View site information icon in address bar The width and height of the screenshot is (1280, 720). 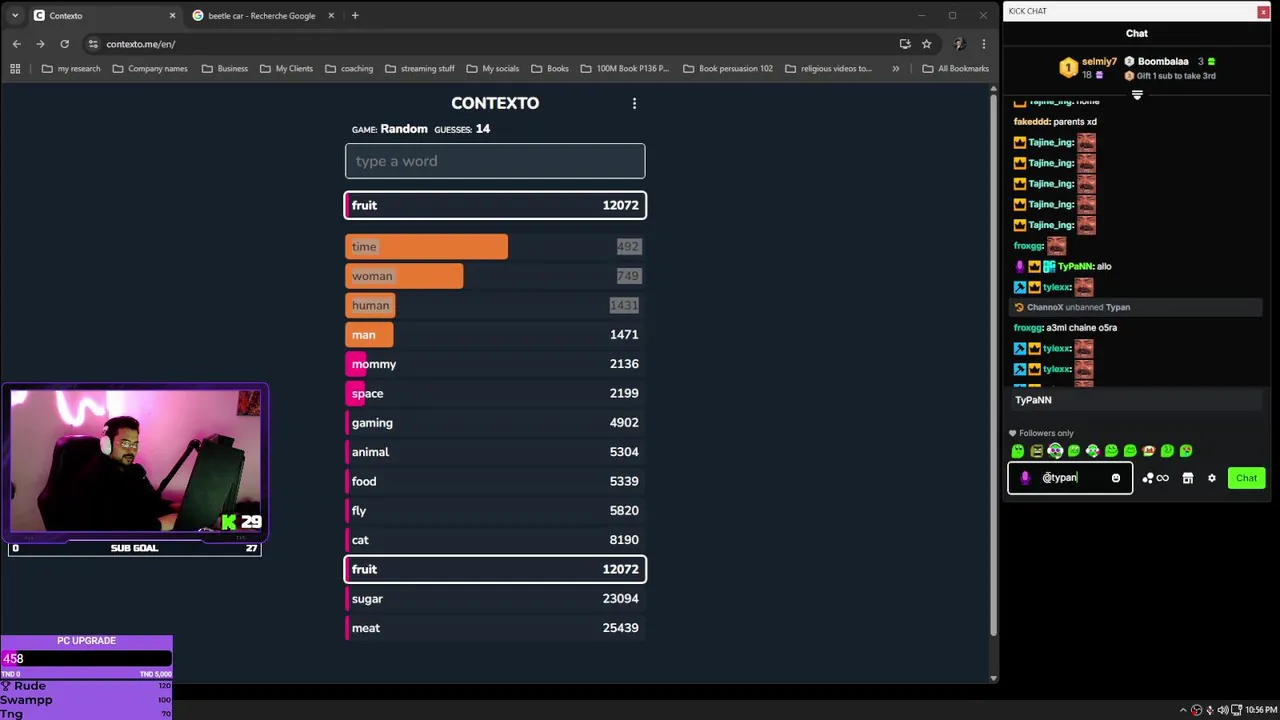point(93,44)
